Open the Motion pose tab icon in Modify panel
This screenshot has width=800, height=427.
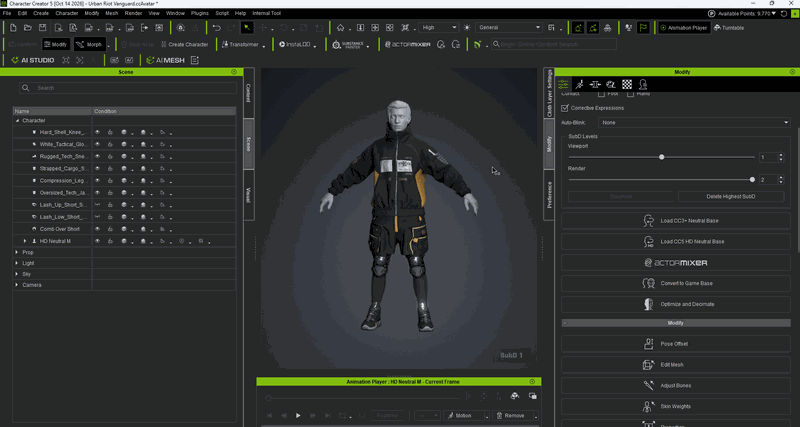coord(579,85)
